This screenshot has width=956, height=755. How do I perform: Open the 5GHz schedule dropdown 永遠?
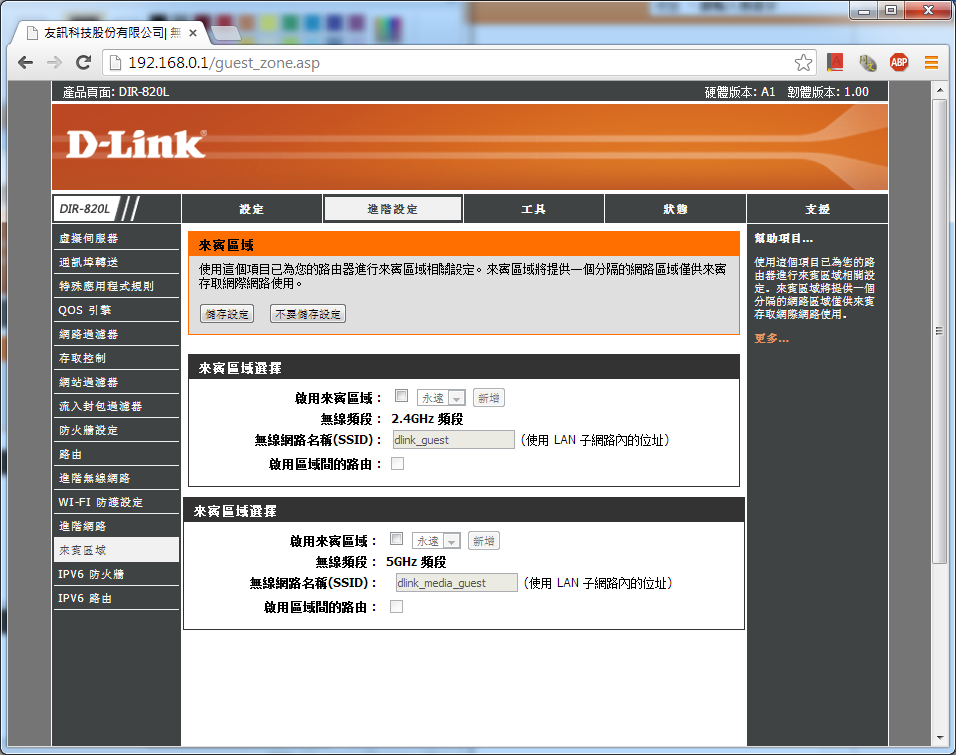click(x=438, y=541)
